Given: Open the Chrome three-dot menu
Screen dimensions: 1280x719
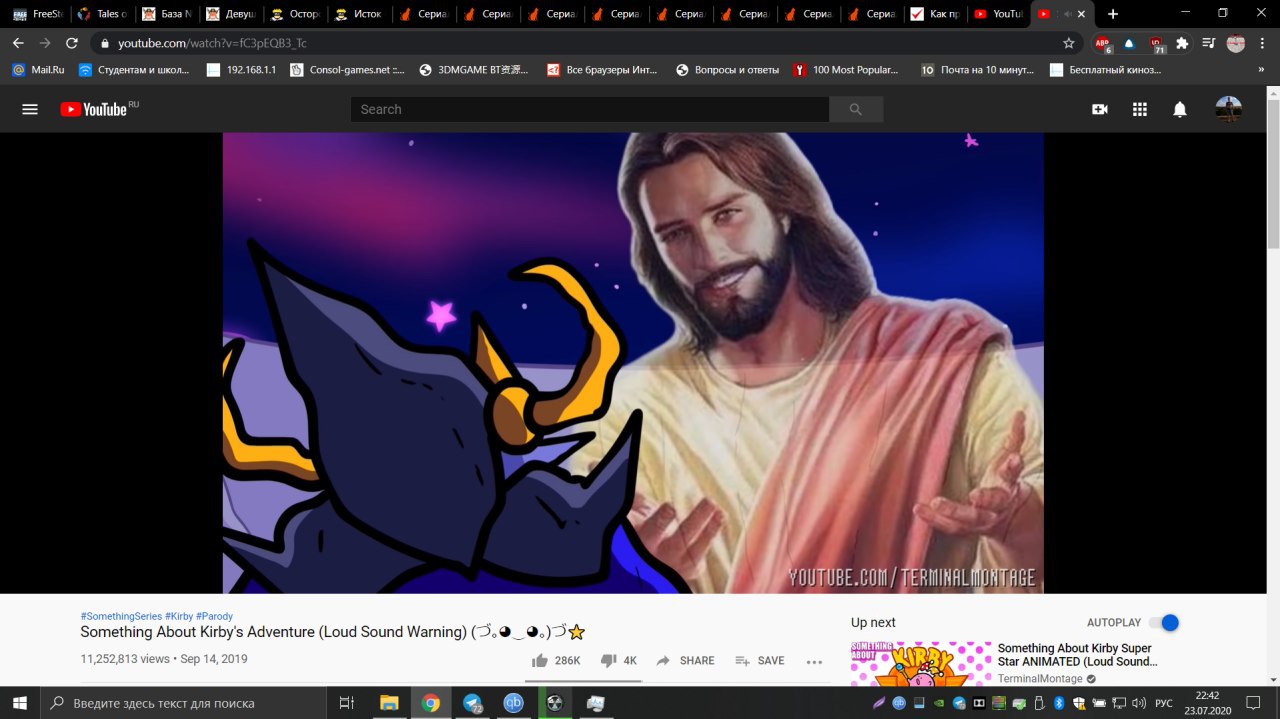Looking at the screenshot, I should point(1263,43).
